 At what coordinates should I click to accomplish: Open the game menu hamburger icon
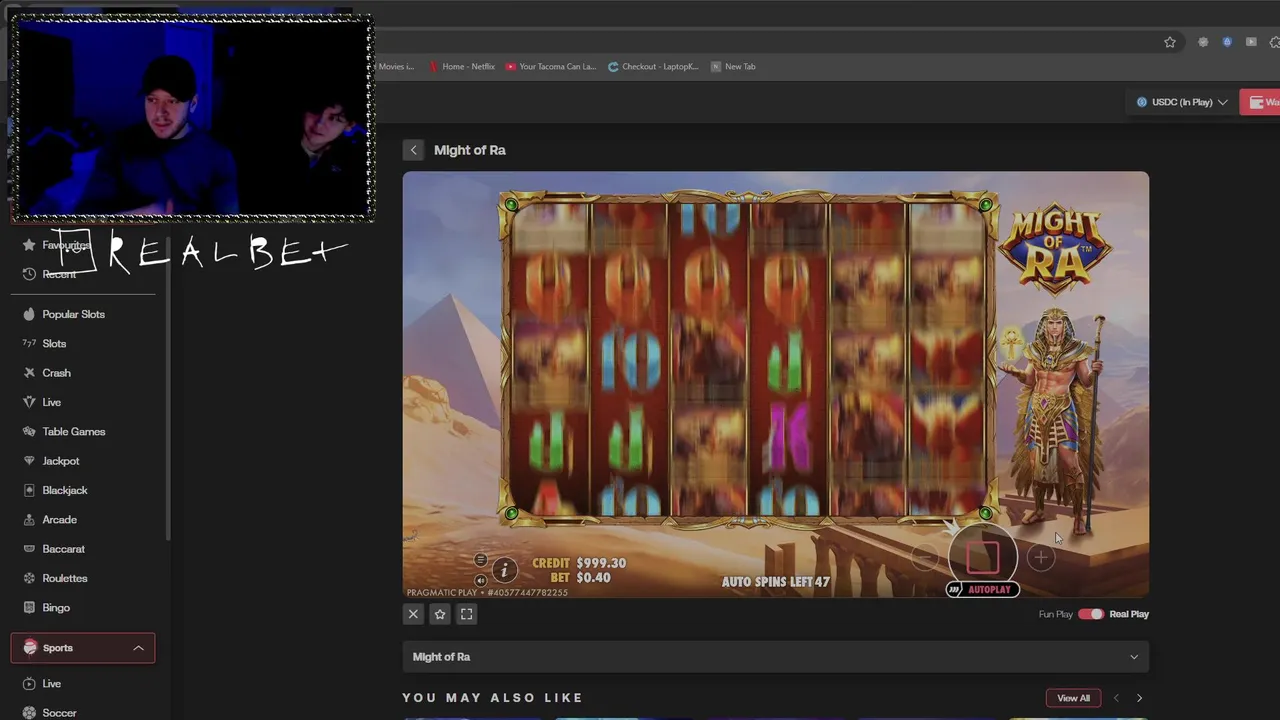click(481, 560)
